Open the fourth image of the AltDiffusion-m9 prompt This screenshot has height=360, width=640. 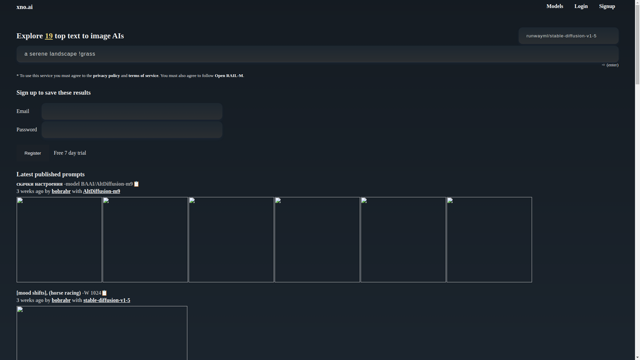pyautogui.click(x=317, y=240)
